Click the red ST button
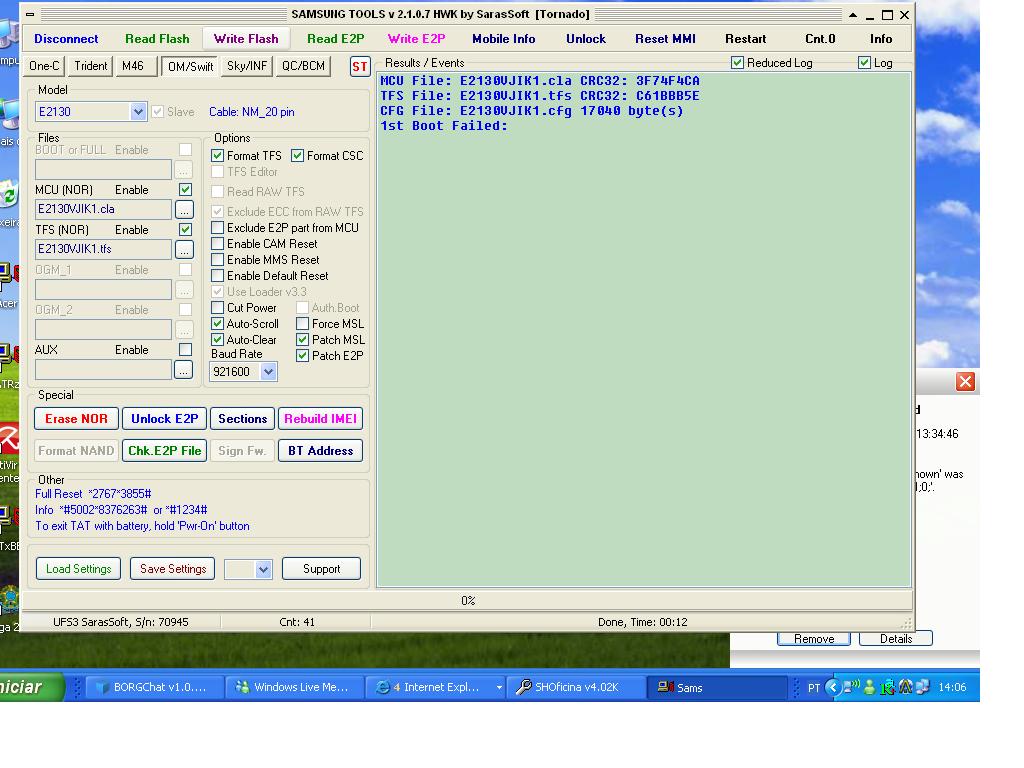The width and height of the screenshot is (1024, 768). 360,67
